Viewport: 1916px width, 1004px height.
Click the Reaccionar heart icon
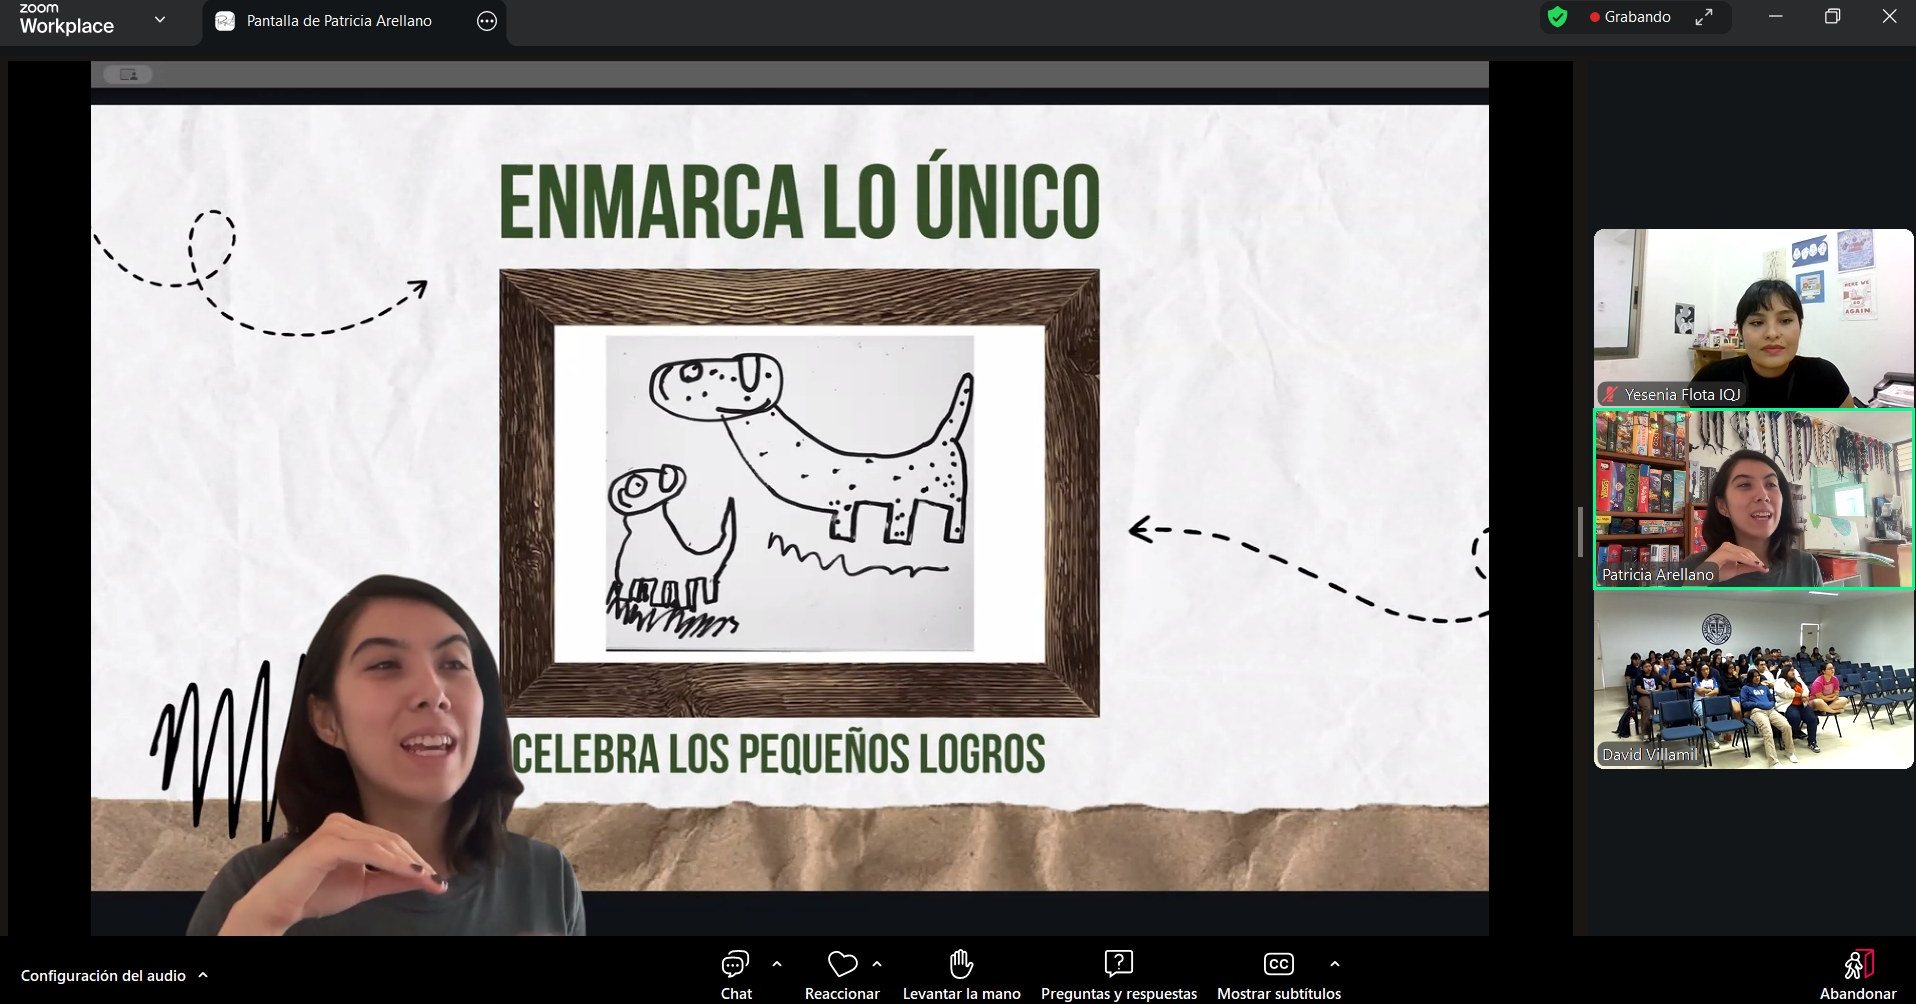pos(842,965)
